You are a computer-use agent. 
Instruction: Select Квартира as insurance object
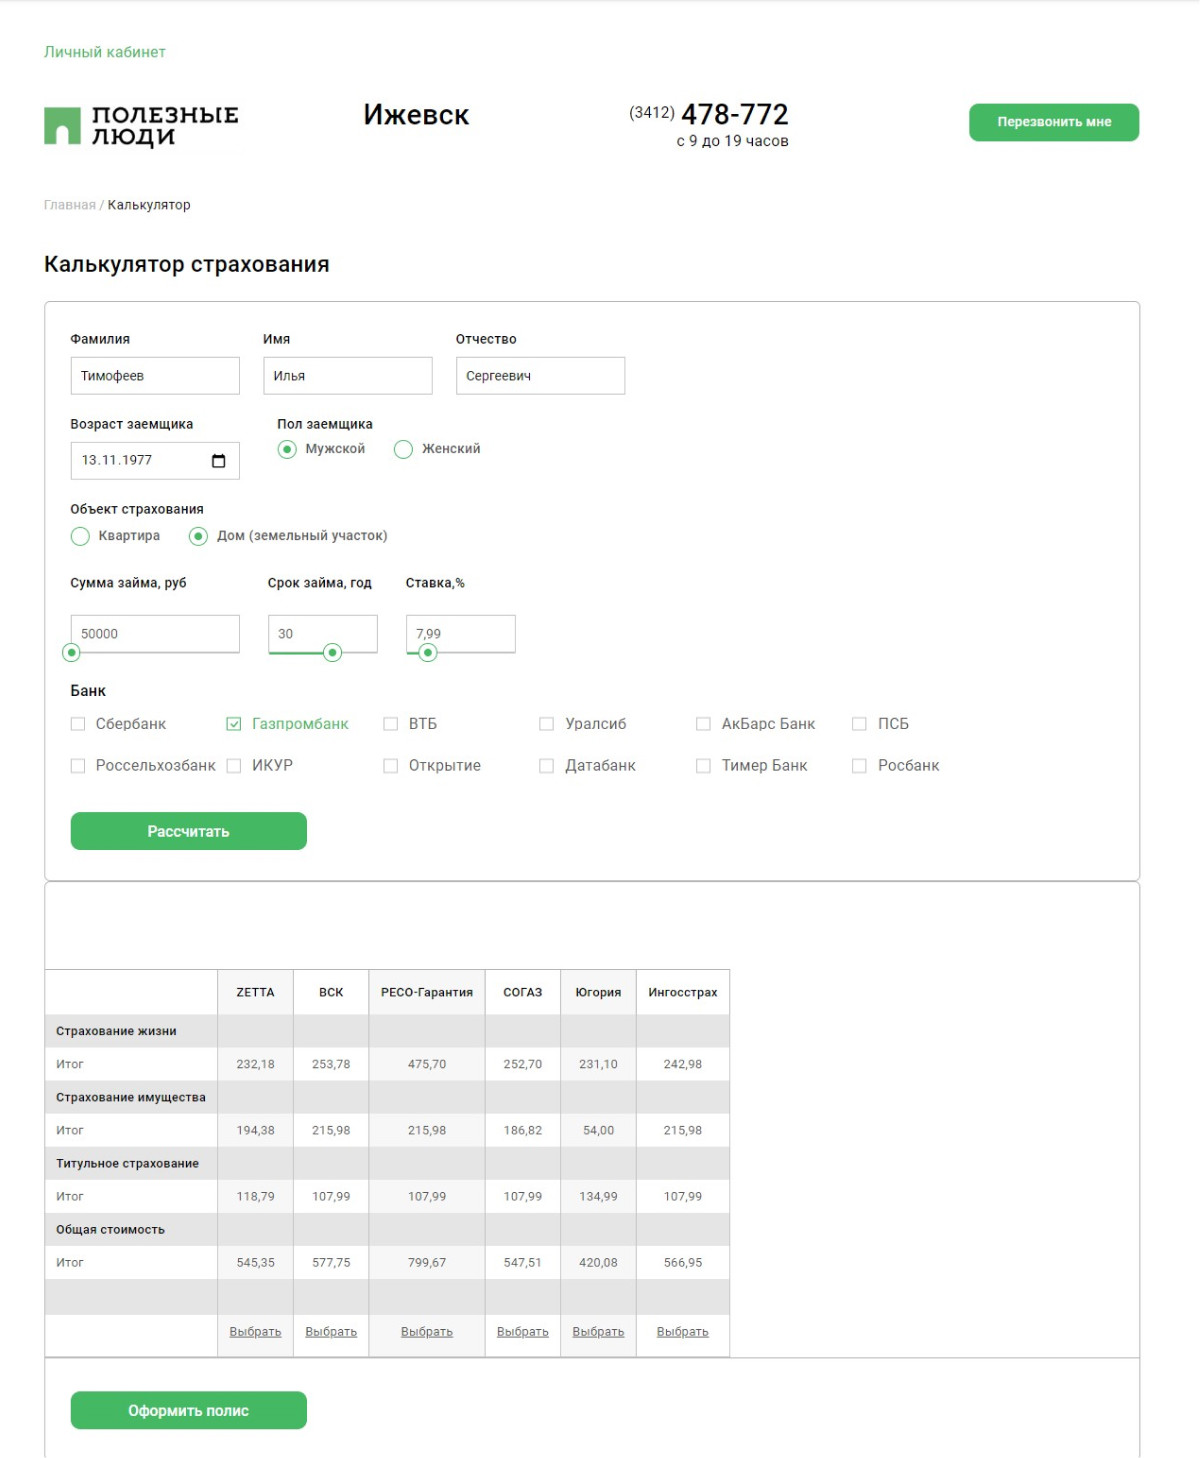click(x=80, y=536)
